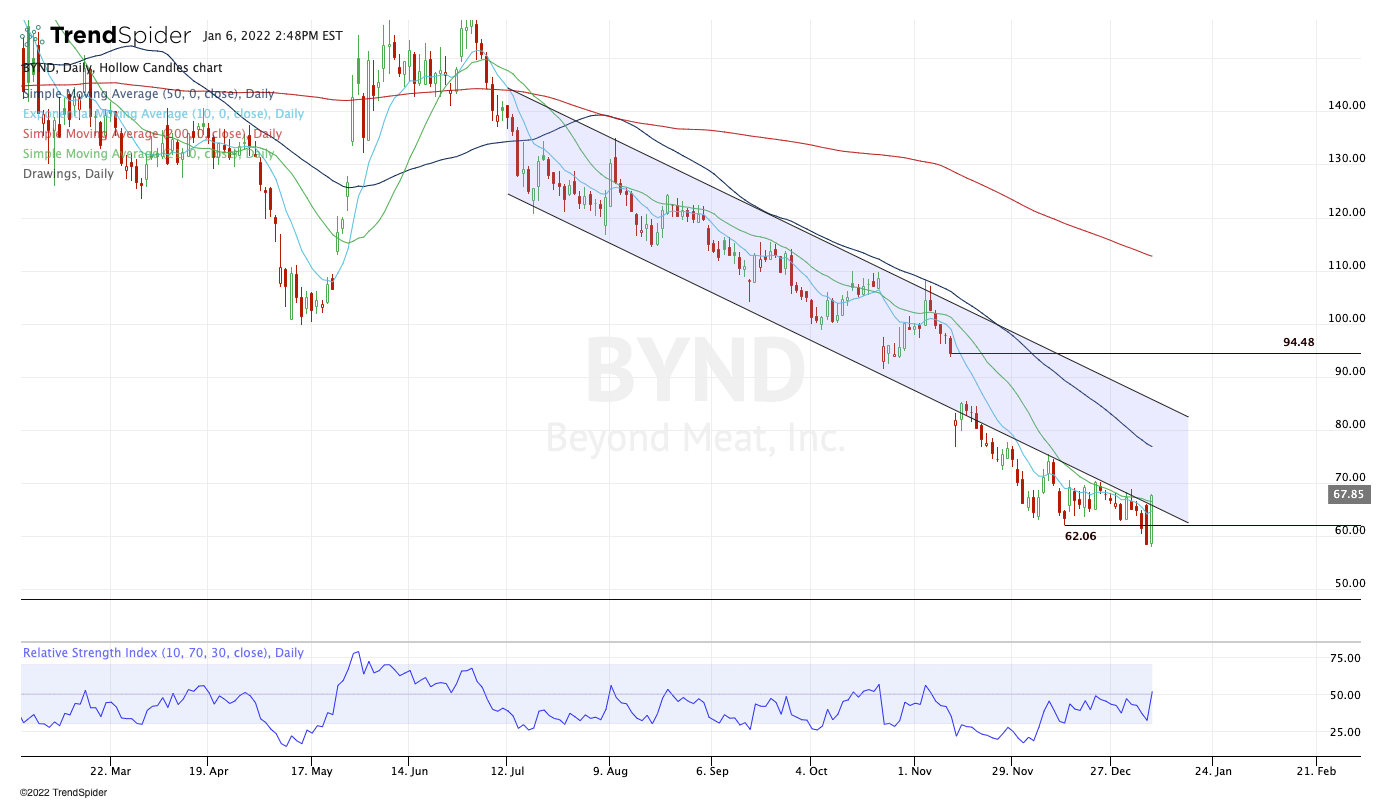Select the green Simple Moving Average legend entry
The width and height of the screenshot is (1391, 802).
149,154
